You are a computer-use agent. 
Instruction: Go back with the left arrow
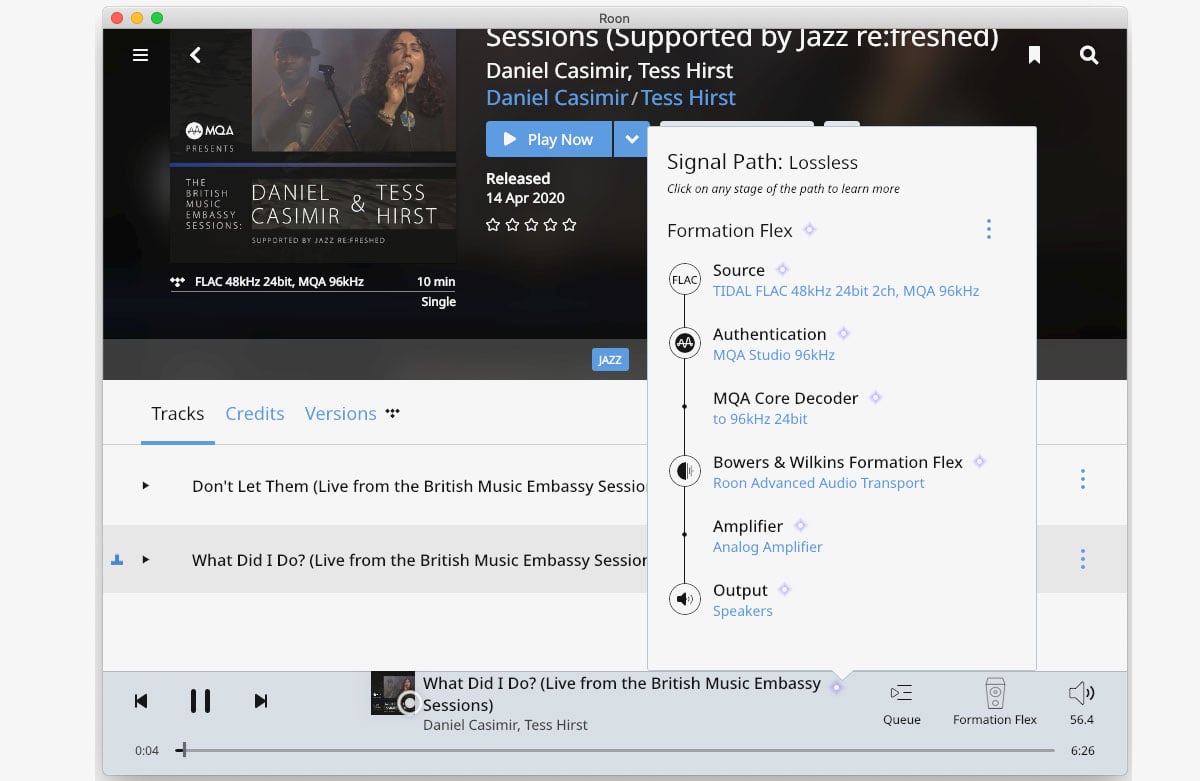click(195, 55)
